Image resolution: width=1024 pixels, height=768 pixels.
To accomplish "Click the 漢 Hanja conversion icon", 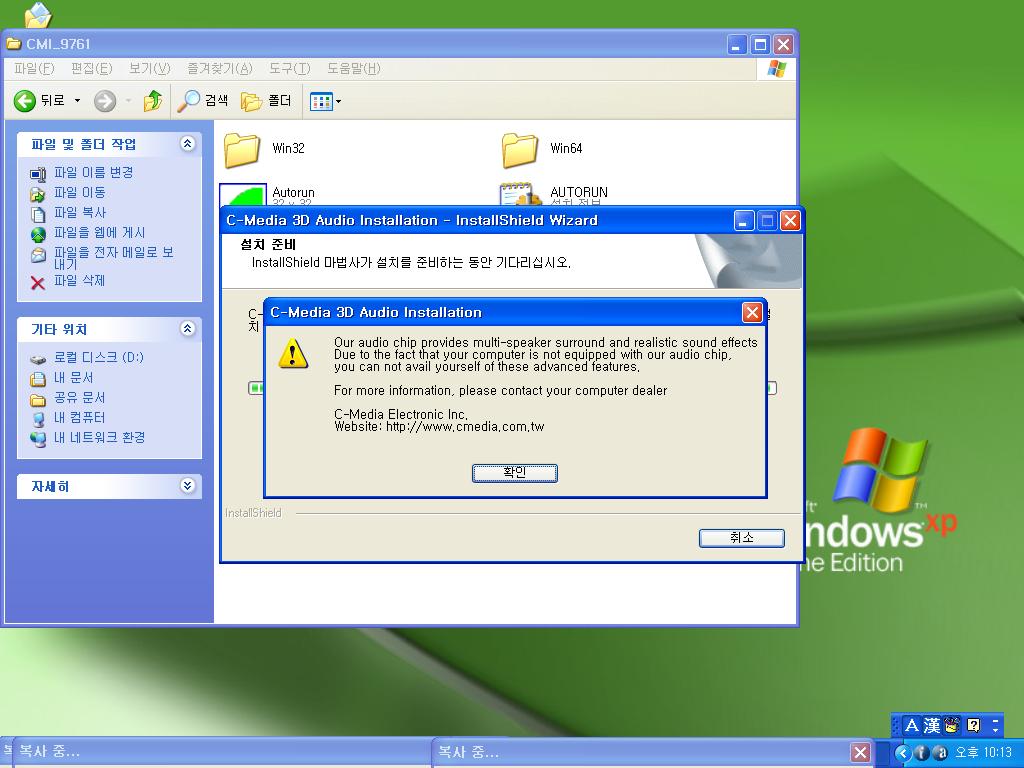I will pyautogui.click(x=932, y=725).
